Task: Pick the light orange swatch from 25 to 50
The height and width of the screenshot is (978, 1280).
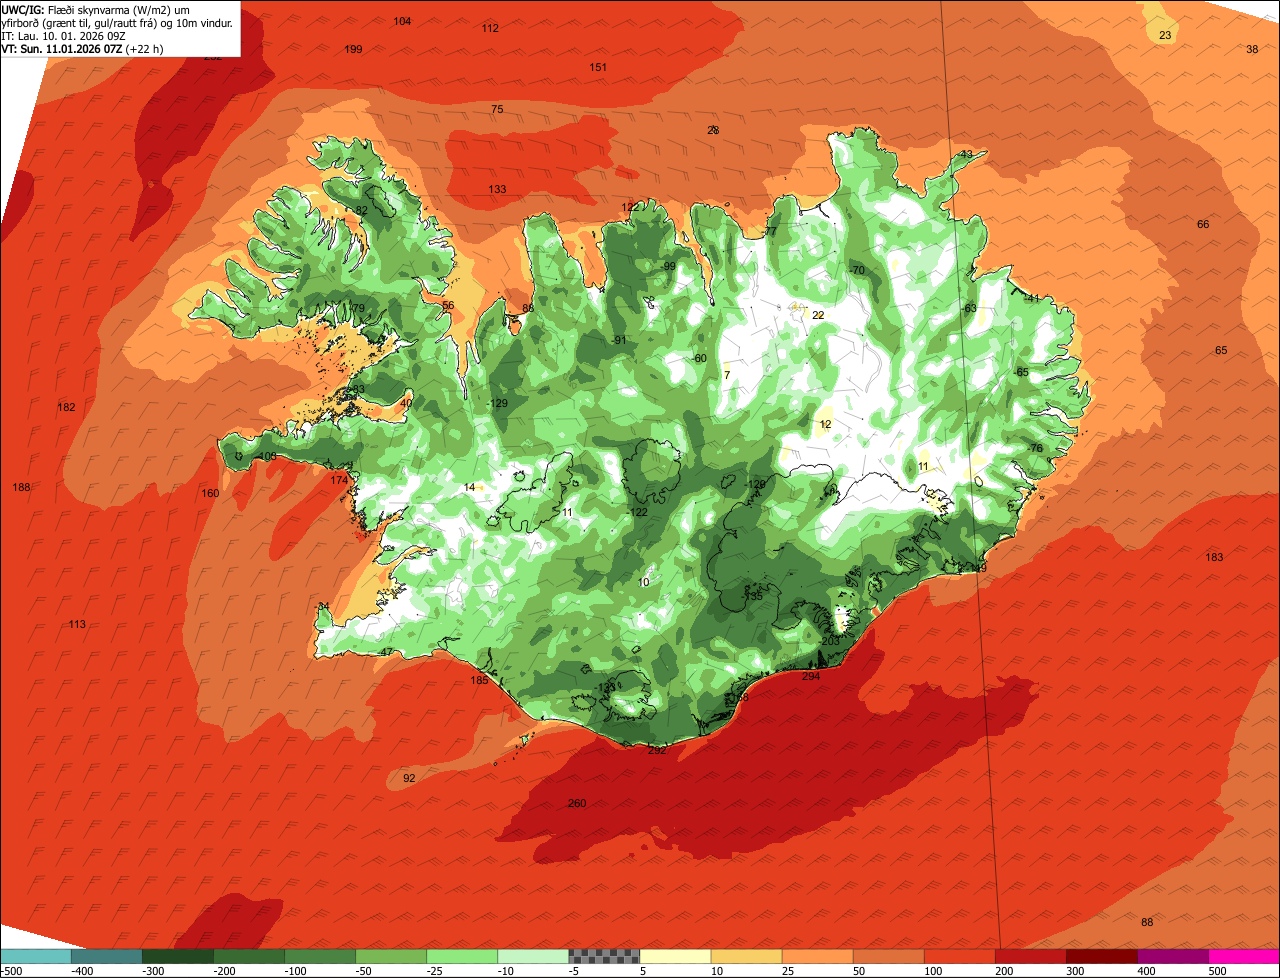Action: (x=817, y=956)
